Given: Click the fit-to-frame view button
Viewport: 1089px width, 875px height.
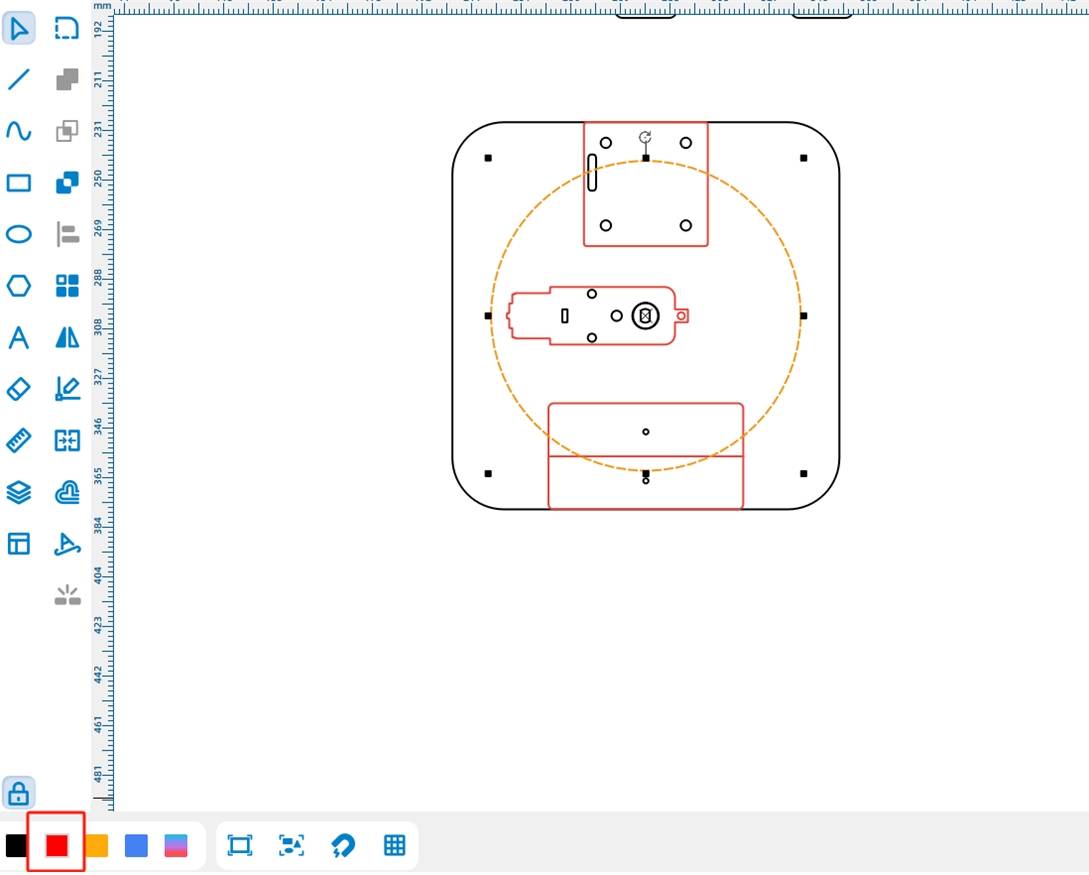Looking at the screenshot, I should point(239,846).
